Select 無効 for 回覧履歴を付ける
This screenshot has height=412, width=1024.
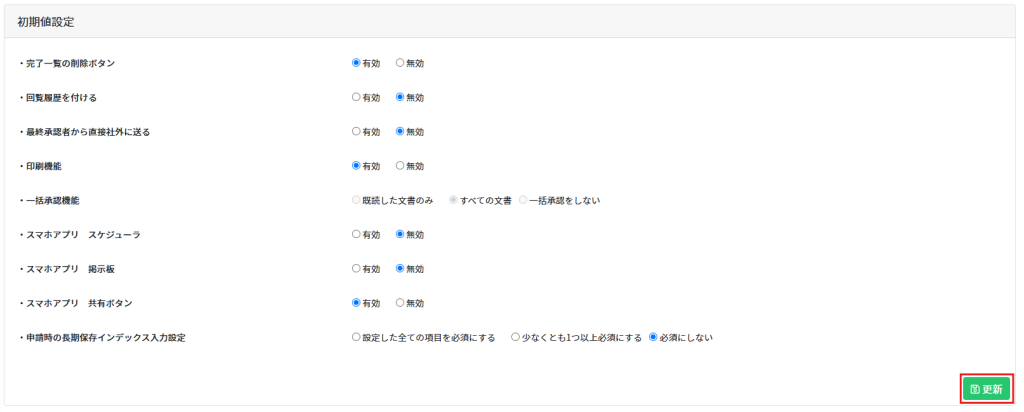click(400, 97)
